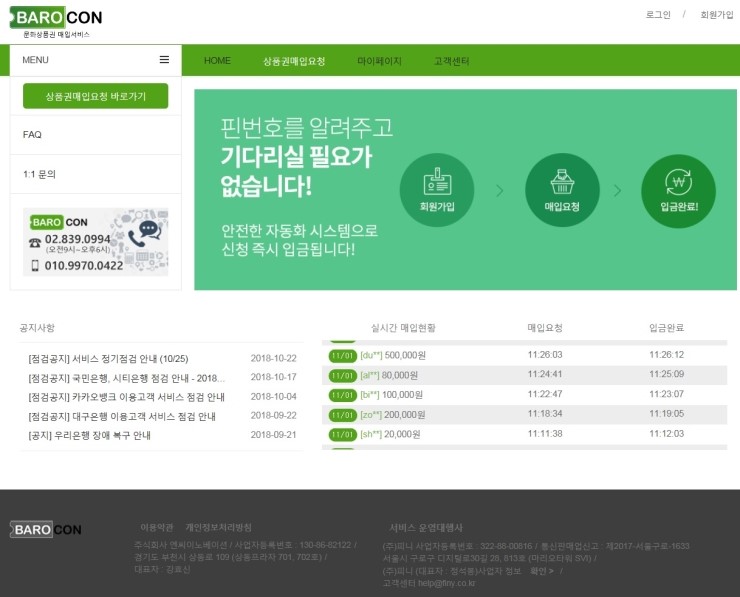
Task: Click the chat bubble phone graphic
Action: pos(145,233)
